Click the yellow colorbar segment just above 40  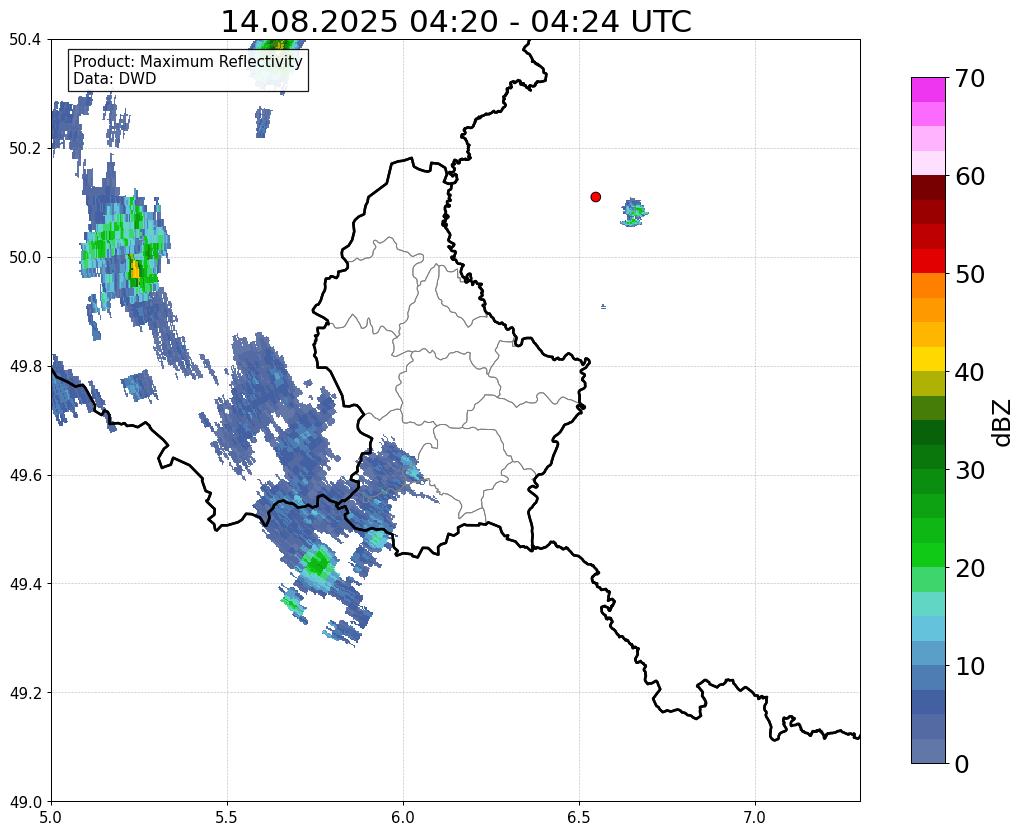point(928,359)
